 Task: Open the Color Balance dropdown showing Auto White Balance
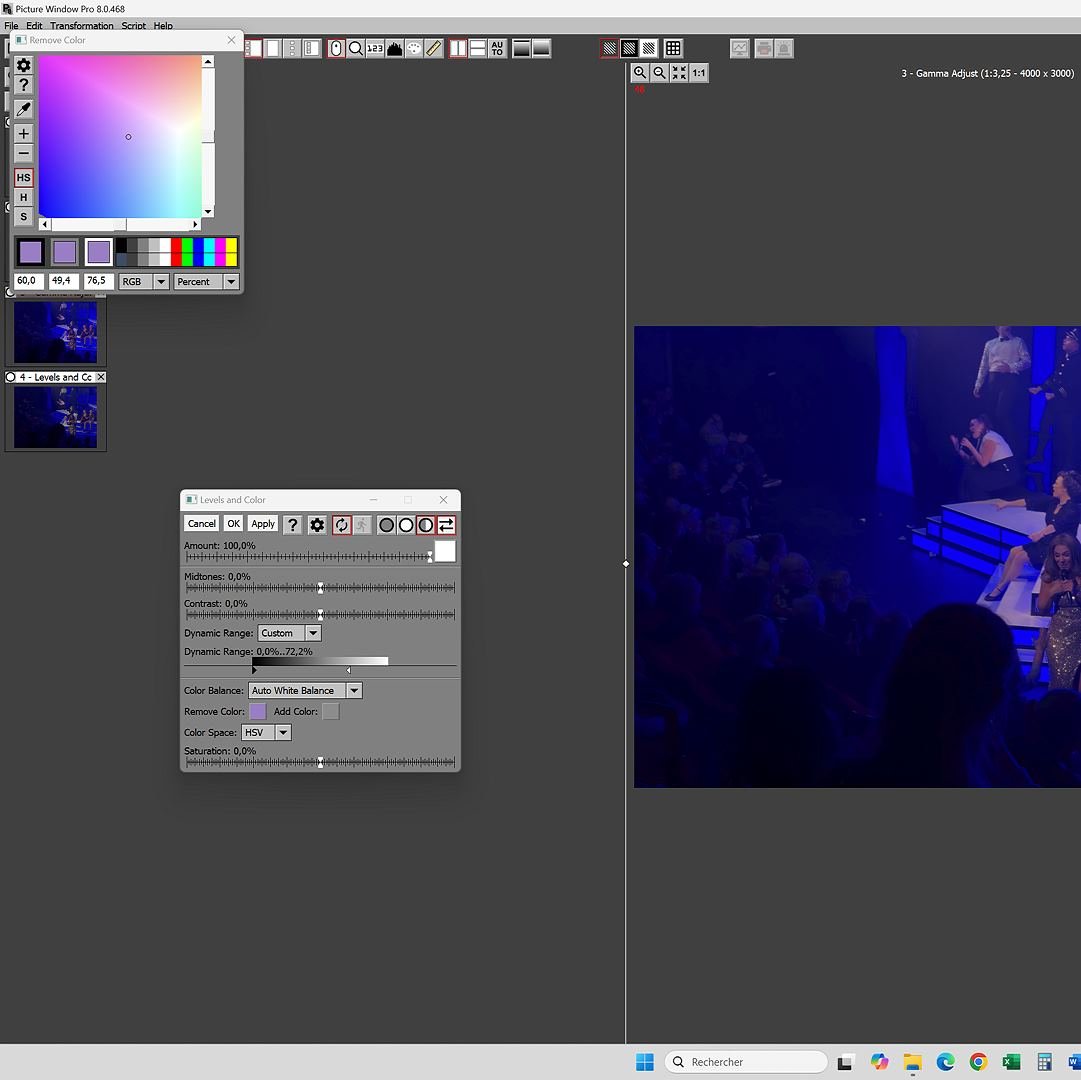[353, 690]
